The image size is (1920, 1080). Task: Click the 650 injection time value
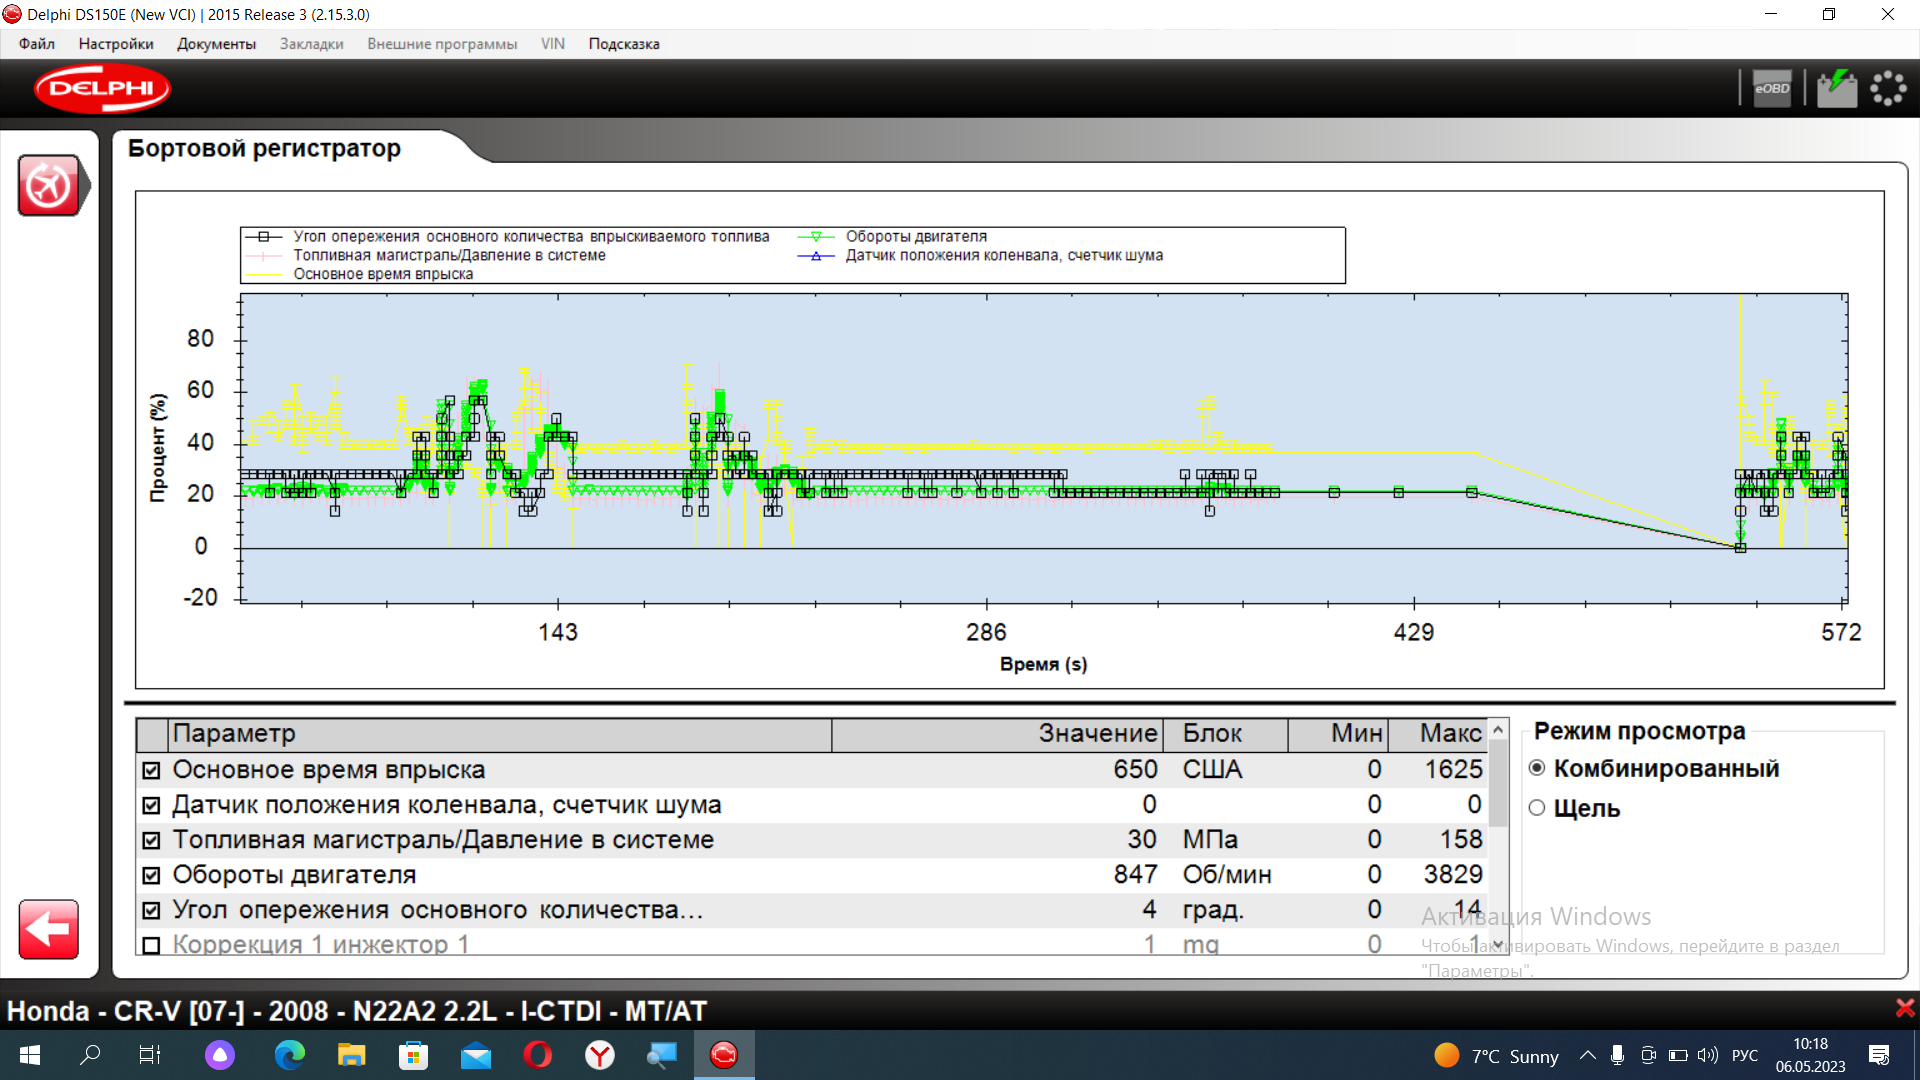[x=1135, y=770]
